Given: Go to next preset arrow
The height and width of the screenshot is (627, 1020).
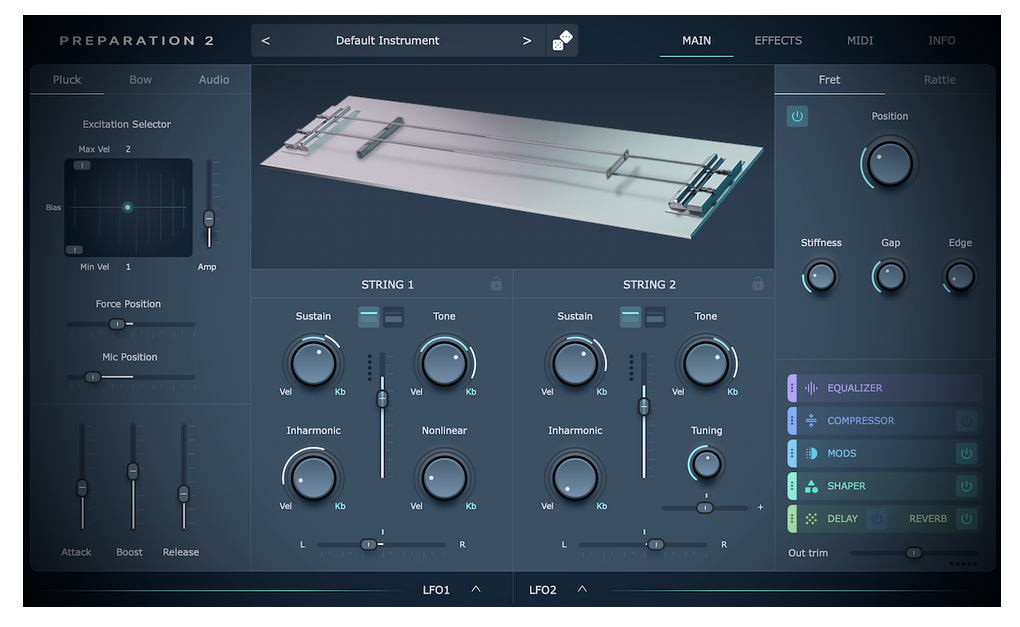Looking at the screenshot, I should click(527, 40).
